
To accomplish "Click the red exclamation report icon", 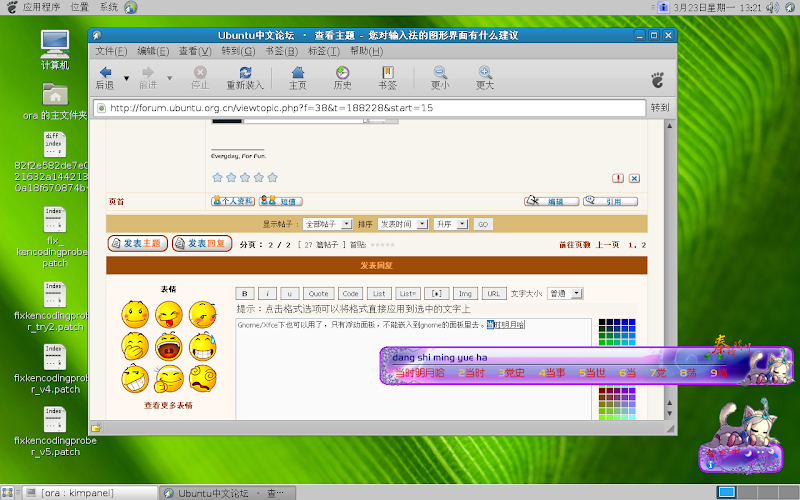I will 618,178.
